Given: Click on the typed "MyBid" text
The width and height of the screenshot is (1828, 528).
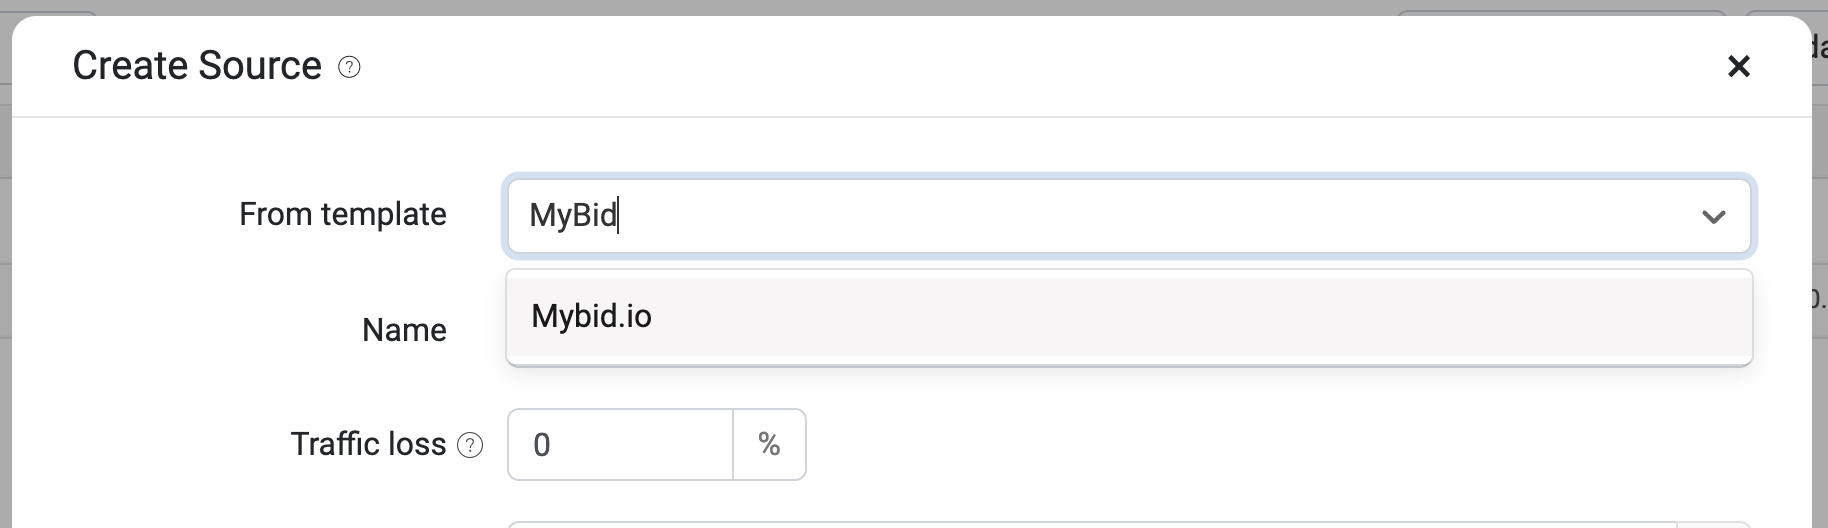Looking at the screenshot, I should [573, 216].
